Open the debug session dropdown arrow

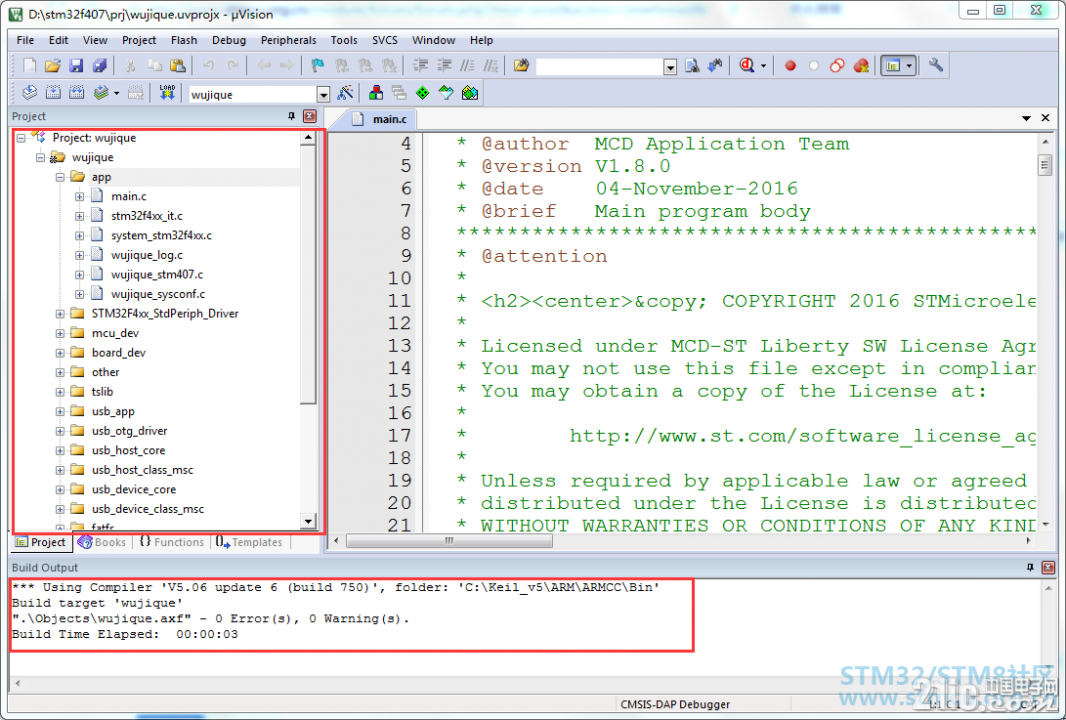tap(763, 66)
